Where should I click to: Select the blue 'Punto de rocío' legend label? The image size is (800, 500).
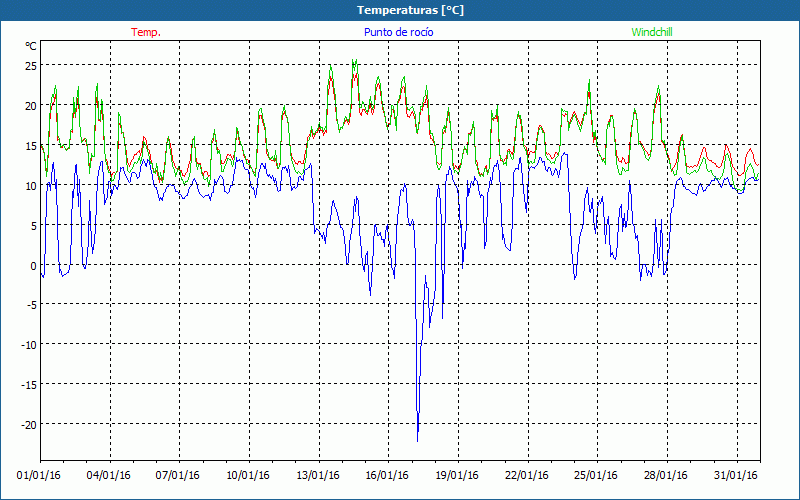398,32
